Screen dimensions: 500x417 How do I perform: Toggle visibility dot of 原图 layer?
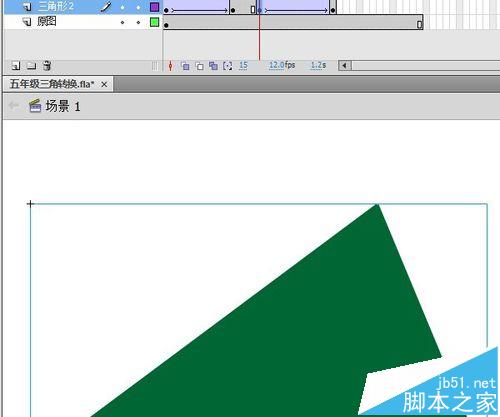pos(122,22)
